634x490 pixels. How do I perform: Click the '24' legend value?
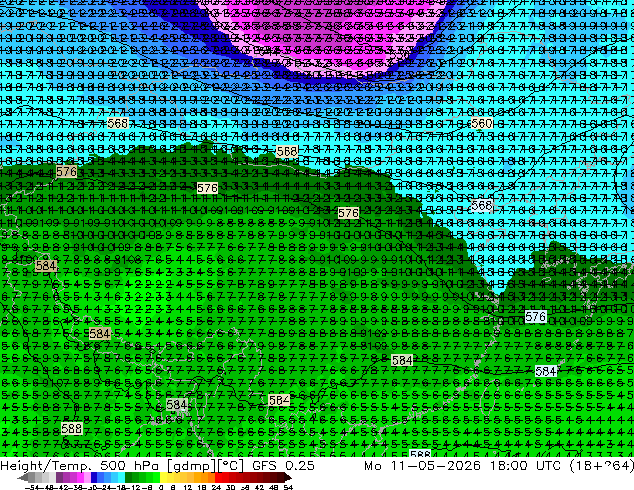pyautogui.click(x=216, y=488)
